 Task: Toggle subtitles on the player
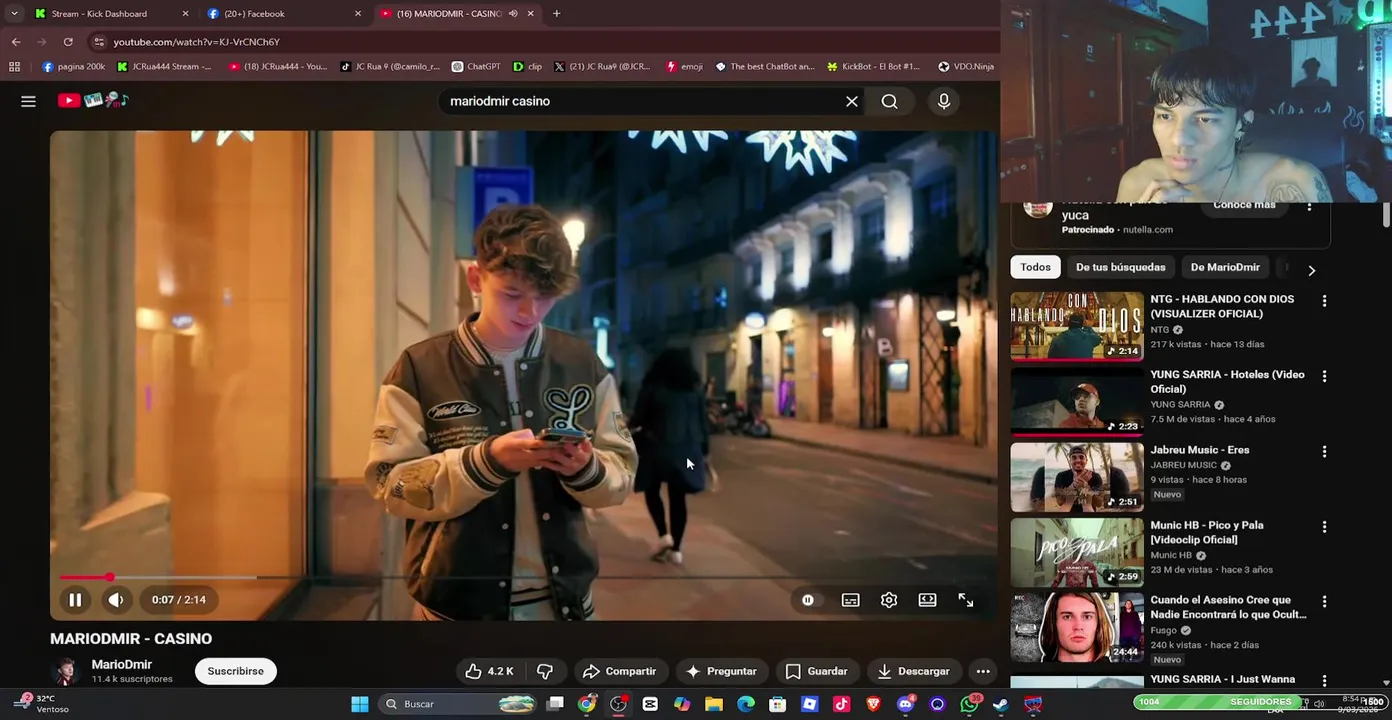point(850,600)
